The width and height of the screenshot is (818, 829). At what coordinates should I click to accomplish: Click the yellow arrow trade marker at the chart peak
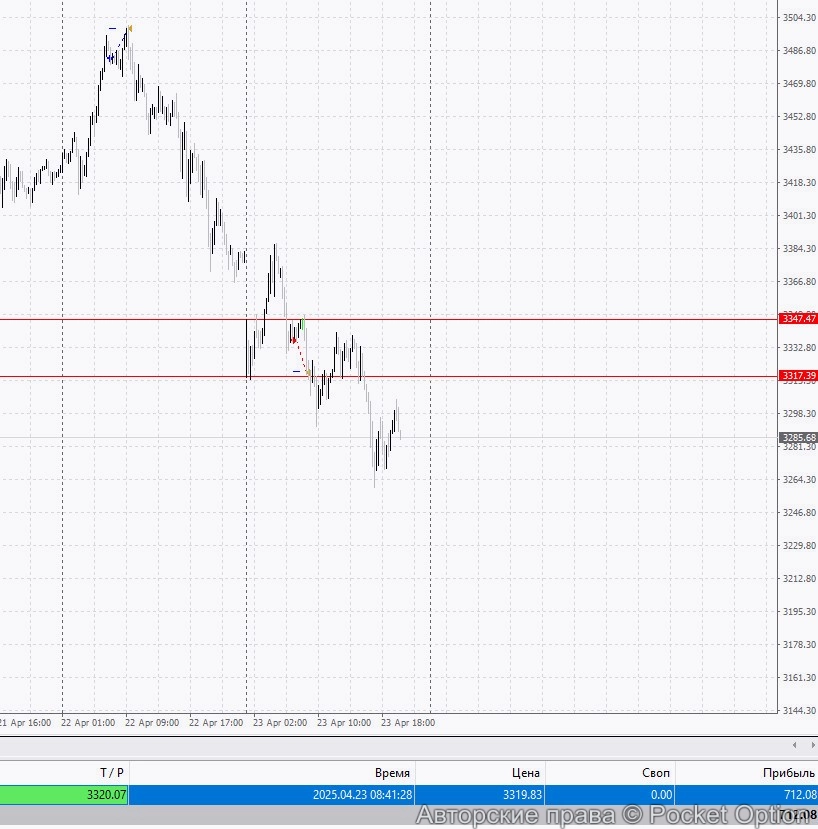130,28
